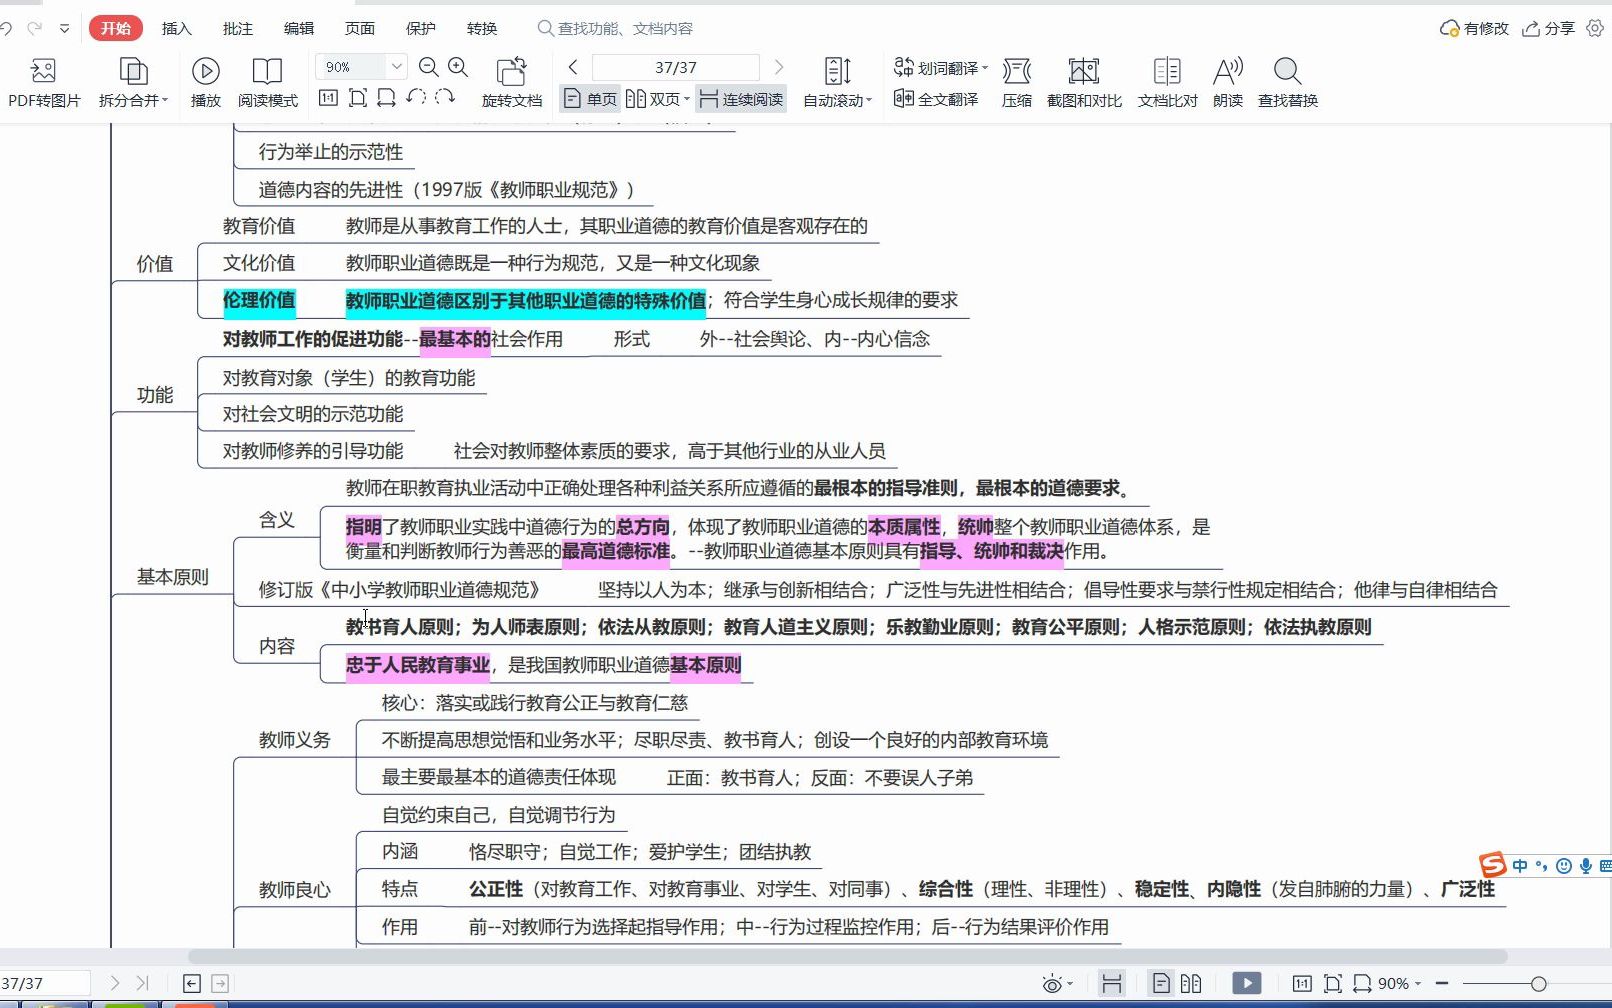Toggle status bar double page icon
This screenshot has width=1612, height=1008.
[x=1190, y=983]
